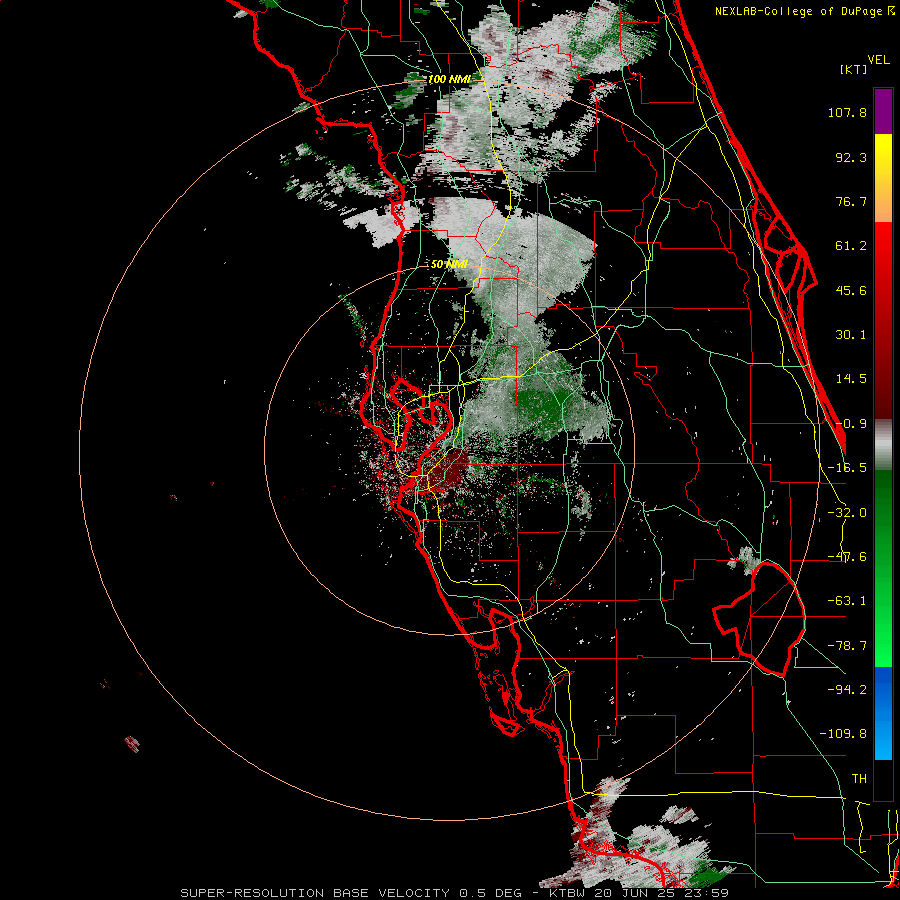Viewport: 900px width, 900px height.
Task: Click the Super-Resolution Base Velocity caption
Action: click(455, 893)
